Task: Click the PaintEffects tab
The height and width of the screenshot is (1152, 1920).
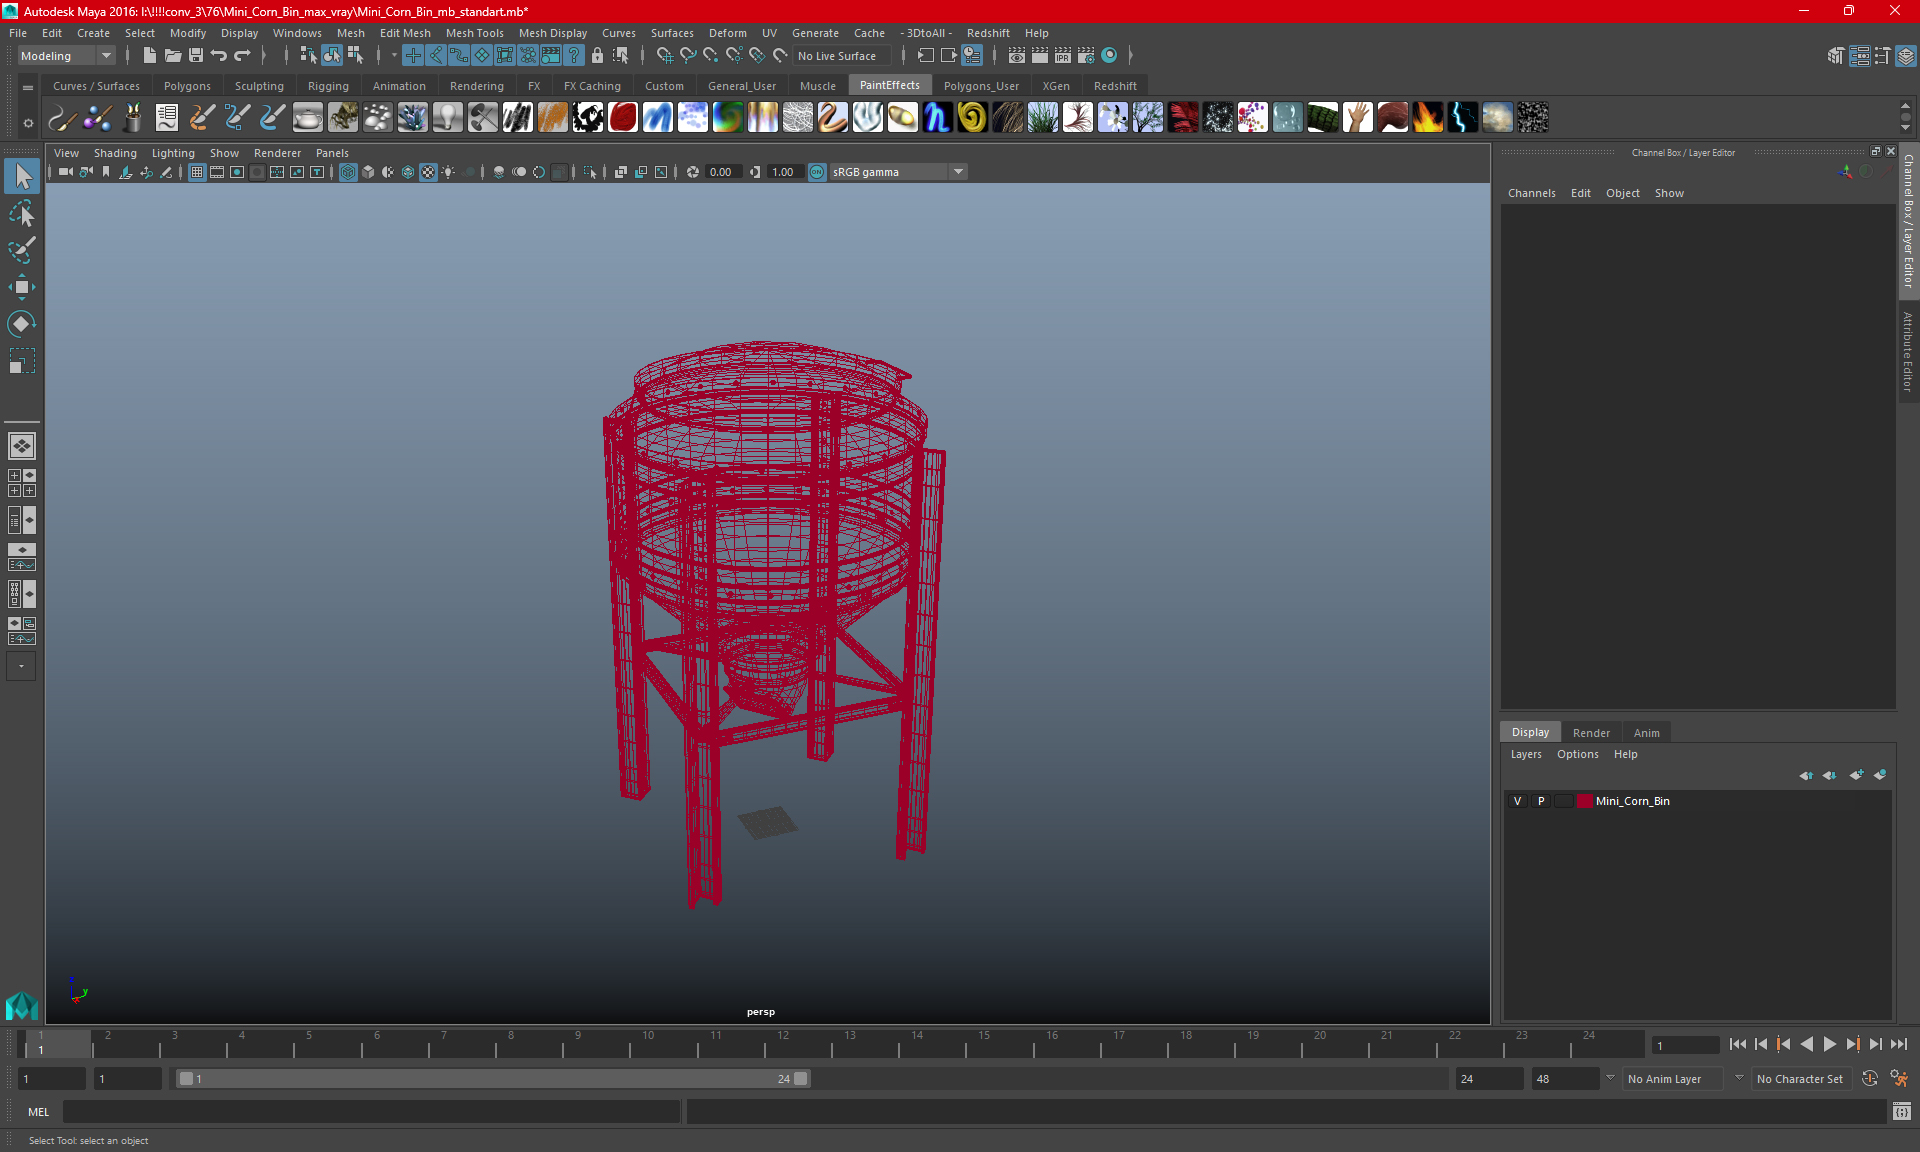Action: click(890, 85)
